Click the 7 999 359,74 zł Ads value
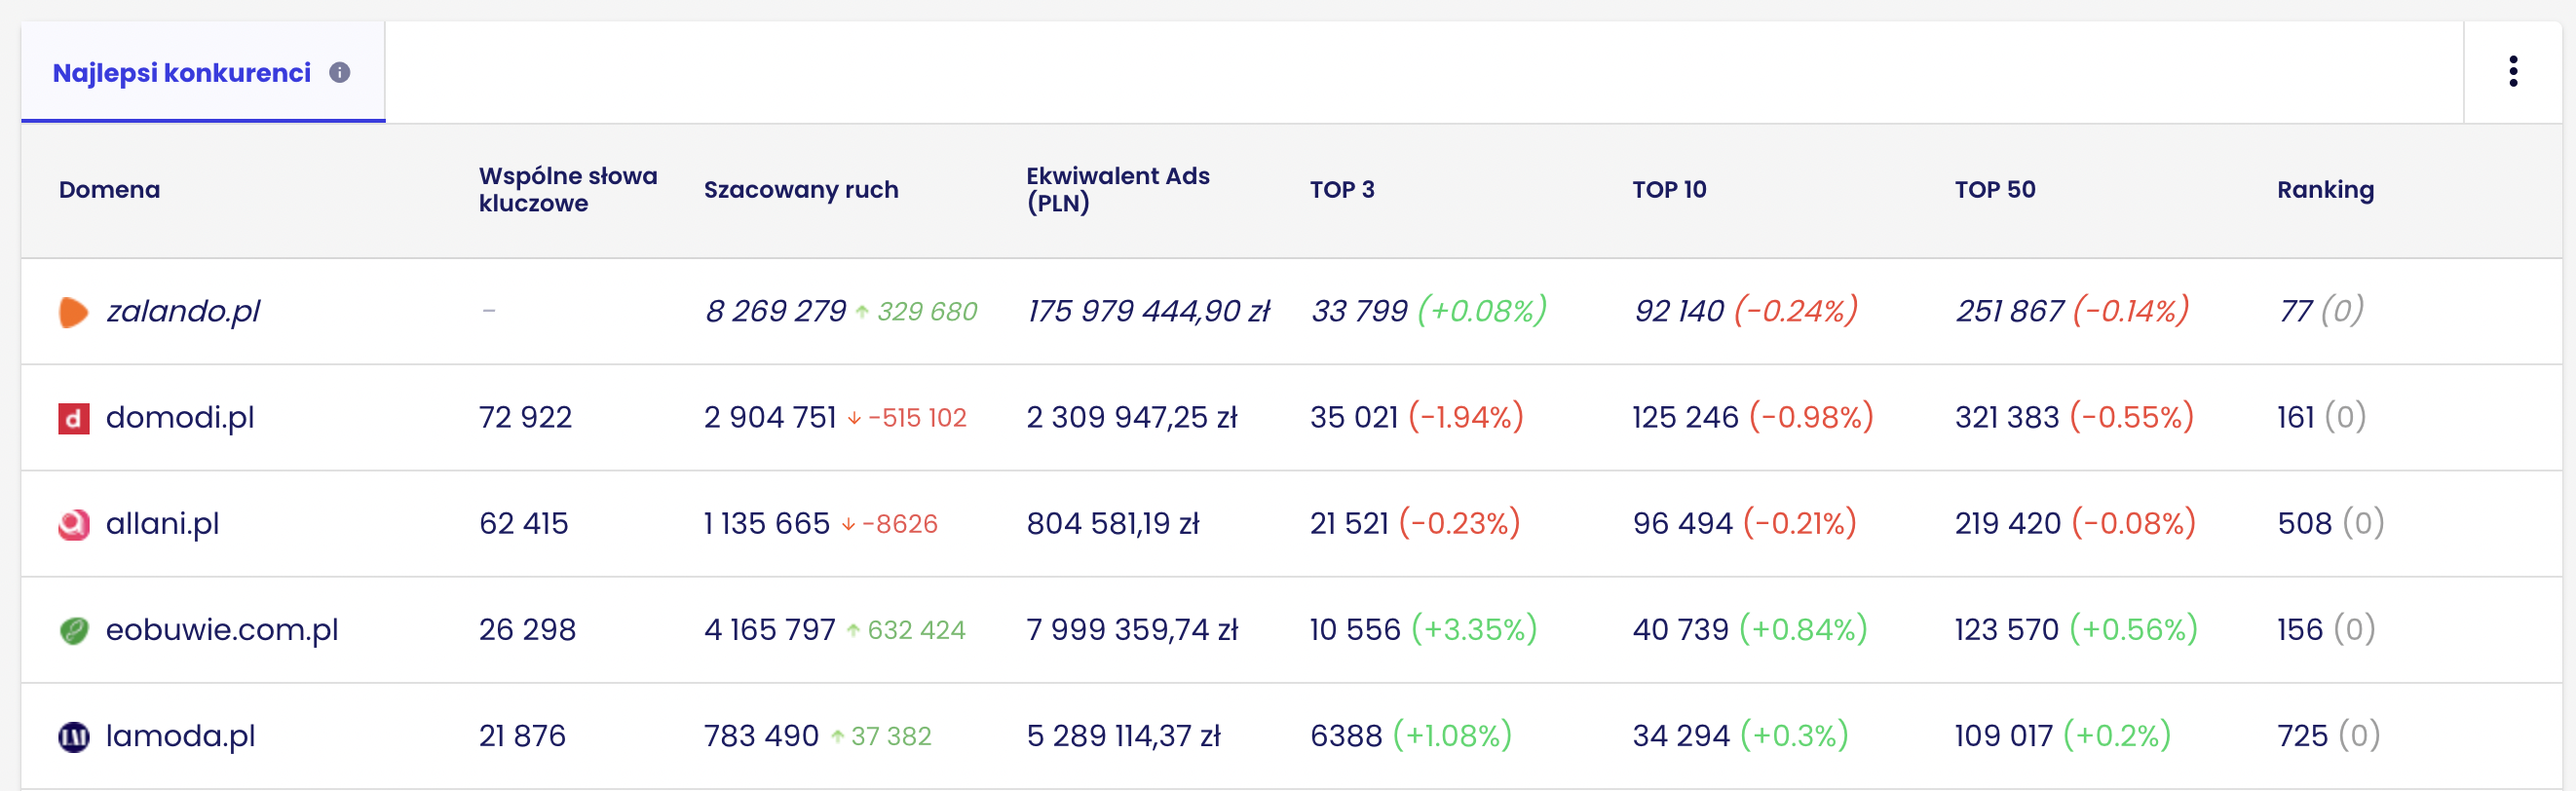 coord(1133,629)
